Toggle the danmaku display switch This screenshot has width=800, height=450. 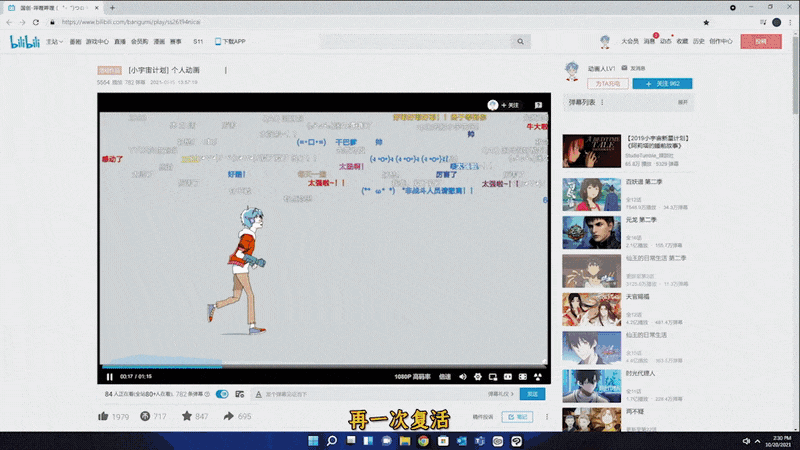222,394
